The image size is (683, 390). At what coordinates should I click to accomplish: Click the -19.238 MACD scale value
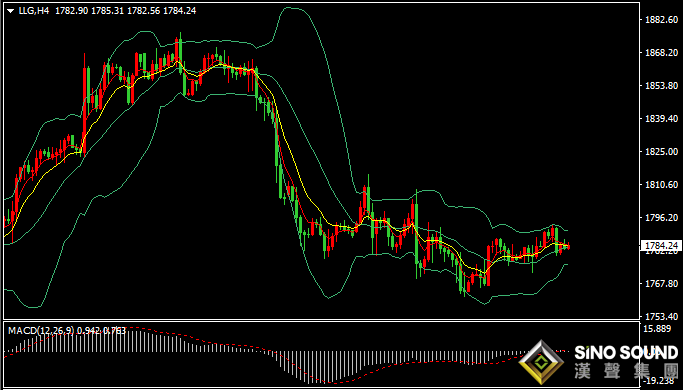[x=660, y=380]
